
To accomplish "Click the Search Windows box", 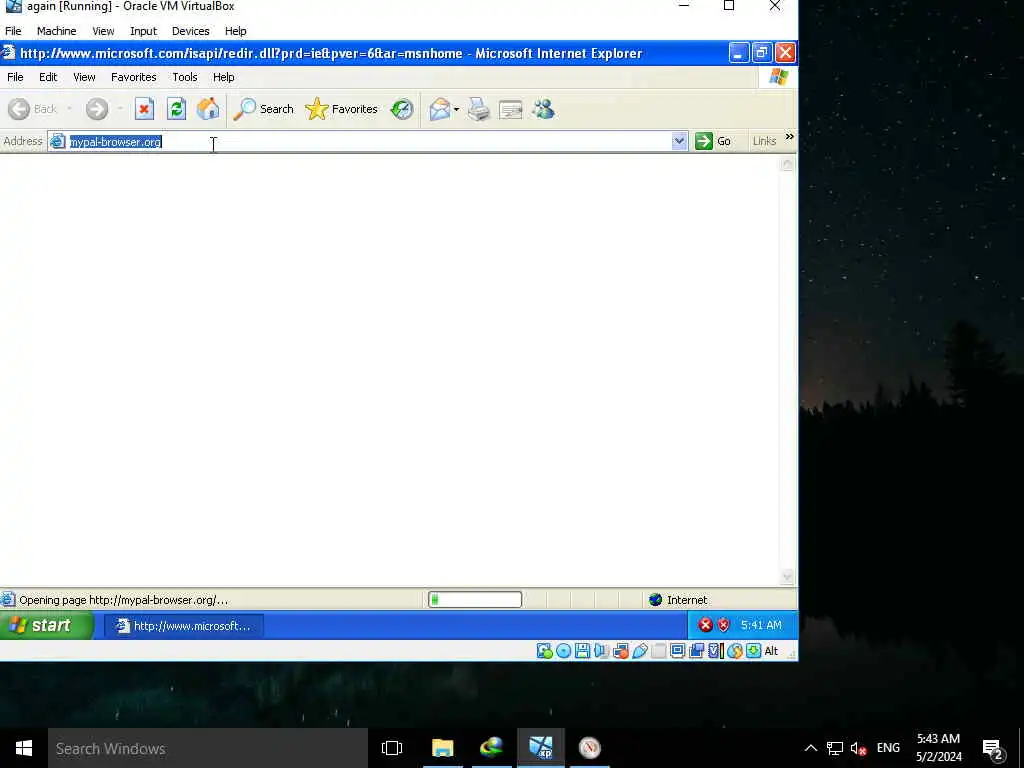I will 208,748.
